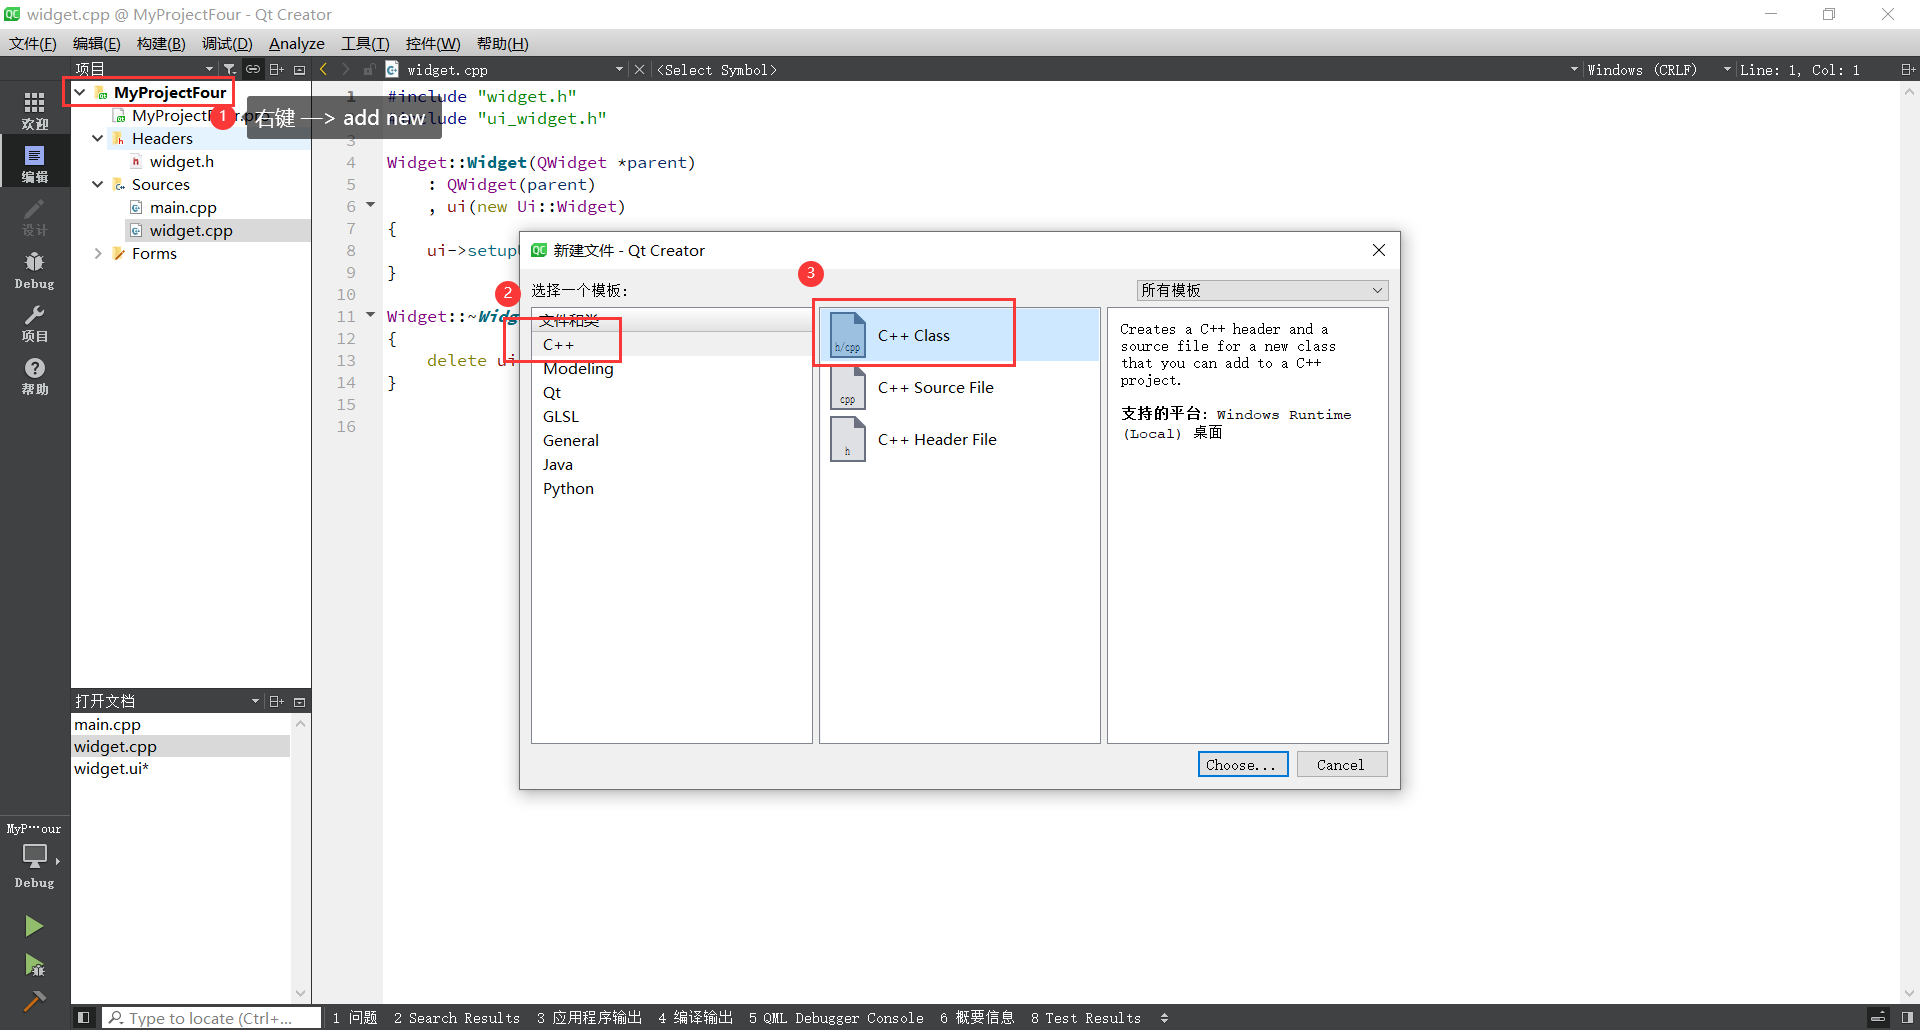Image resolution: width=1920 pixels, height=1030 pixels.
Task: Open the 所有模板 template filter dropdown
Action: click(1262, 290)
